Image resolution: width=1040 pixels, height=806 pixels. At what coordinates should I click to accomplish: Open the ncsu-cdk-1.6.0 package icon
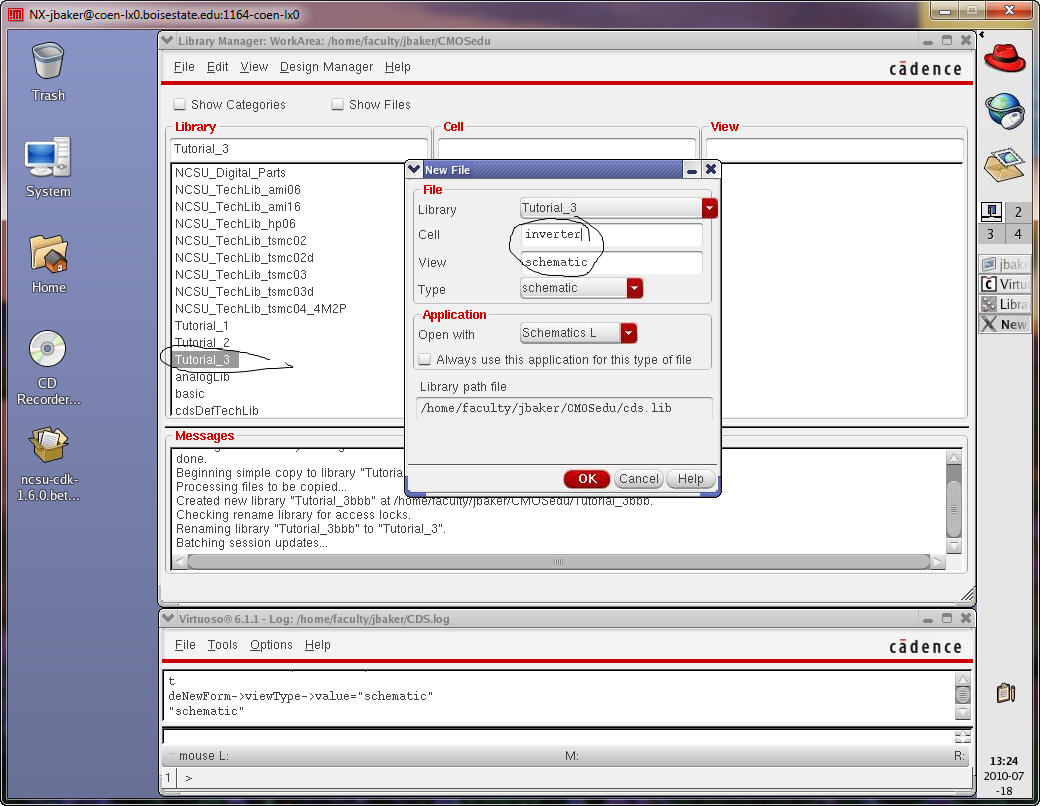pos(48,463)
